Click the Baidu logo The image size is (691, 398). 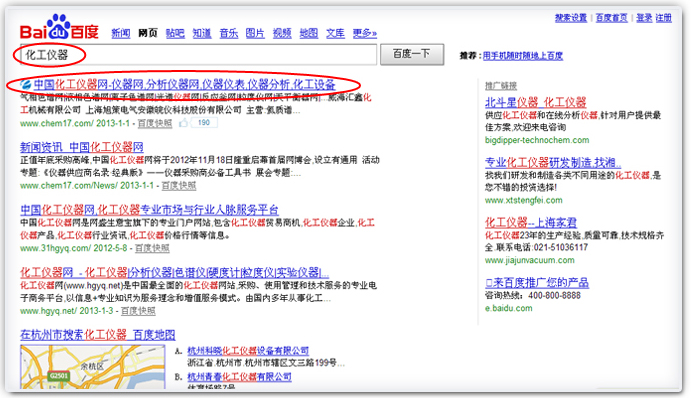point(59,27)
